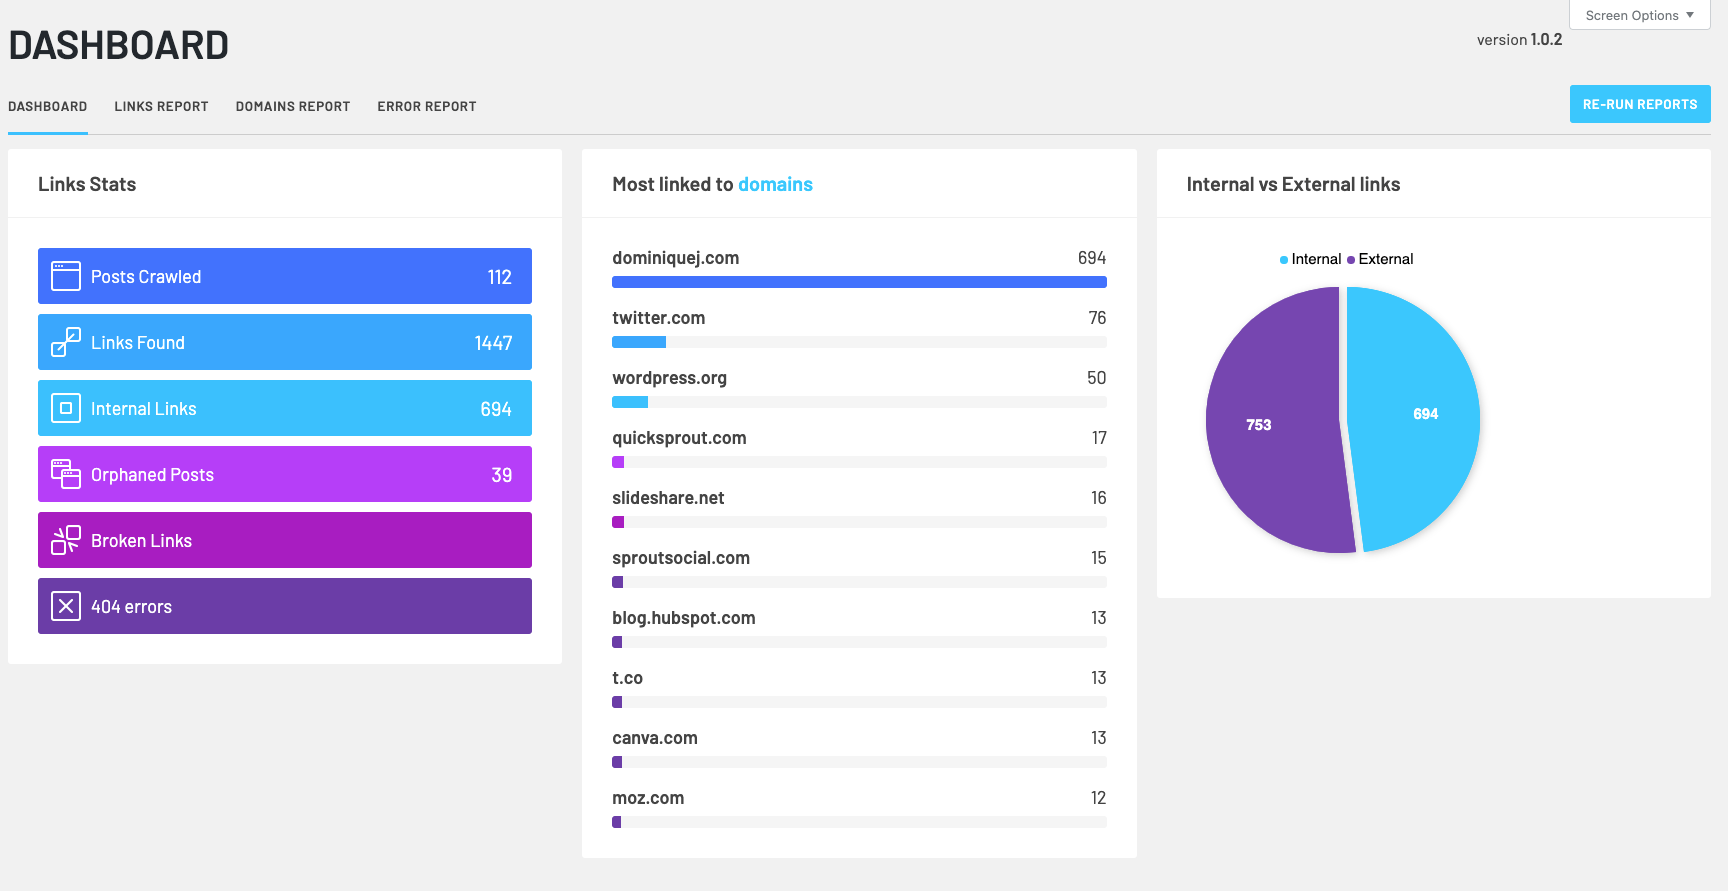The width and height of the screenshot is (1728, 891).
Task: Open the Posts Crawled stat card
Action: pyautogui.click(x=285, y=276)
